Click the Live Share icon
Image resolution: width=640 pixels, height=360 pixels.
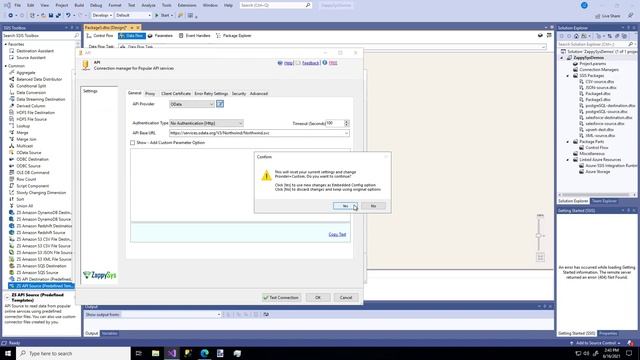pyautogui.click(x=608, y=16)
